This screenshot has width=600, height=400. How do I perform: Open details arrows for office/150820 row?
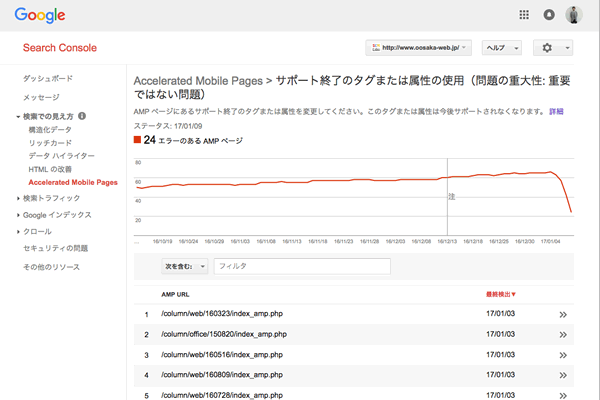(x=562, y=335)
